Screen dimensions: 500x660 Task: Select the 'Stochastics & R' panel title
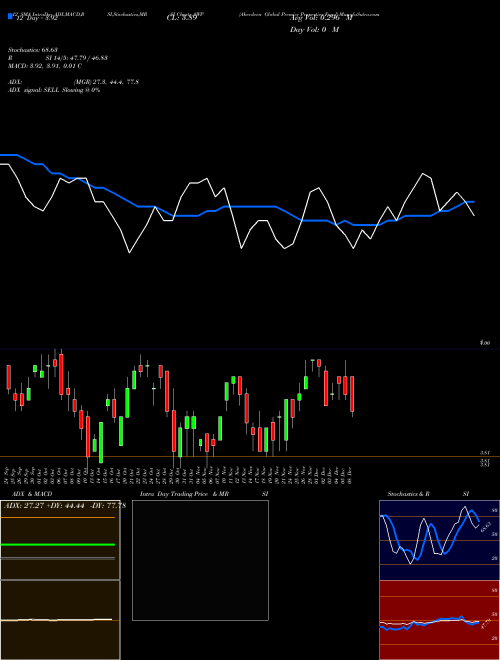[x=408, y=494]
